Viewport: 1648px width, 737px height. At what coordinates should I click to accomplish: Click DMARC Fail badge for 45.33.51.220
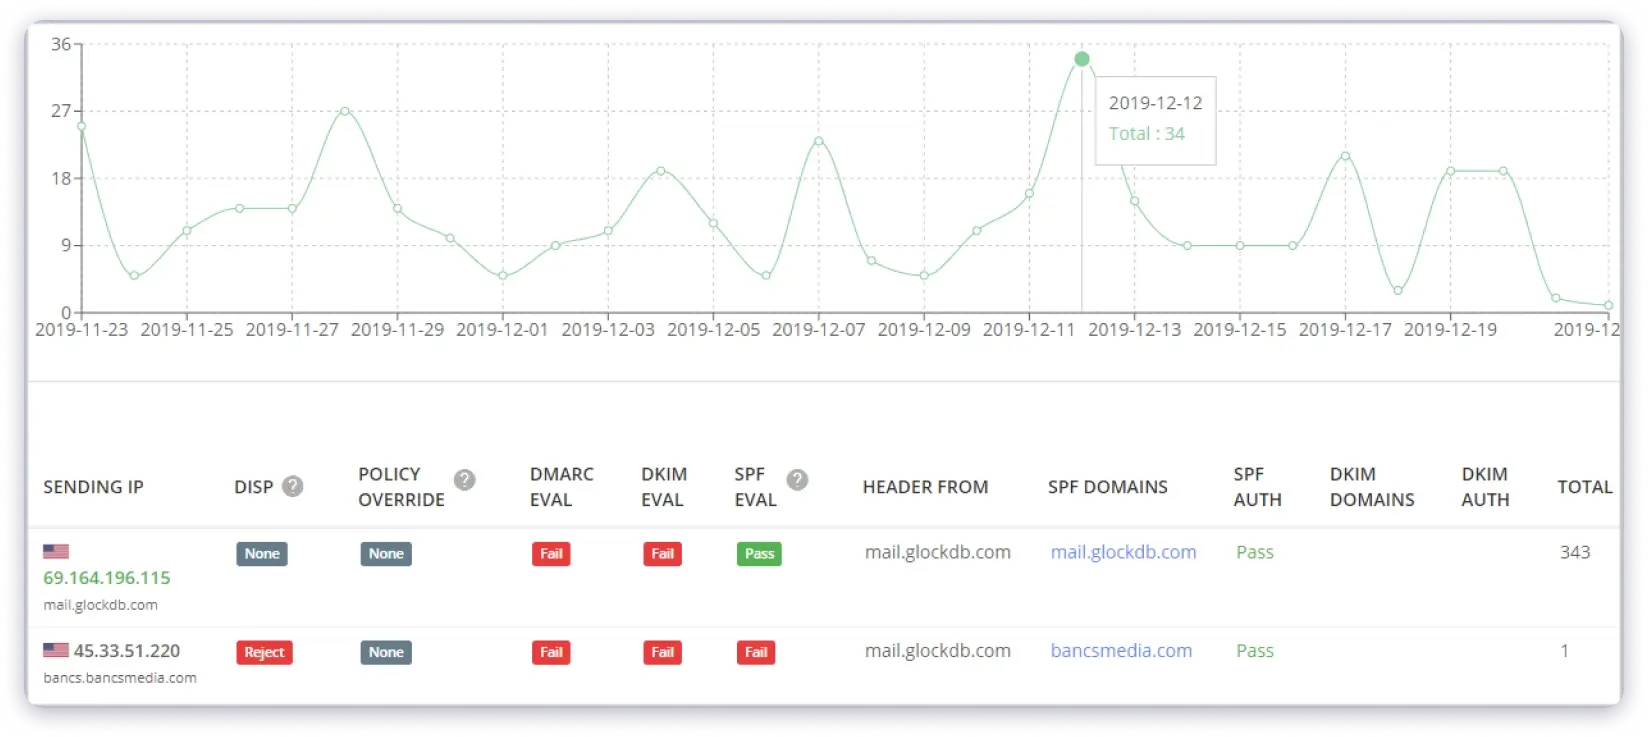point(551,653)
